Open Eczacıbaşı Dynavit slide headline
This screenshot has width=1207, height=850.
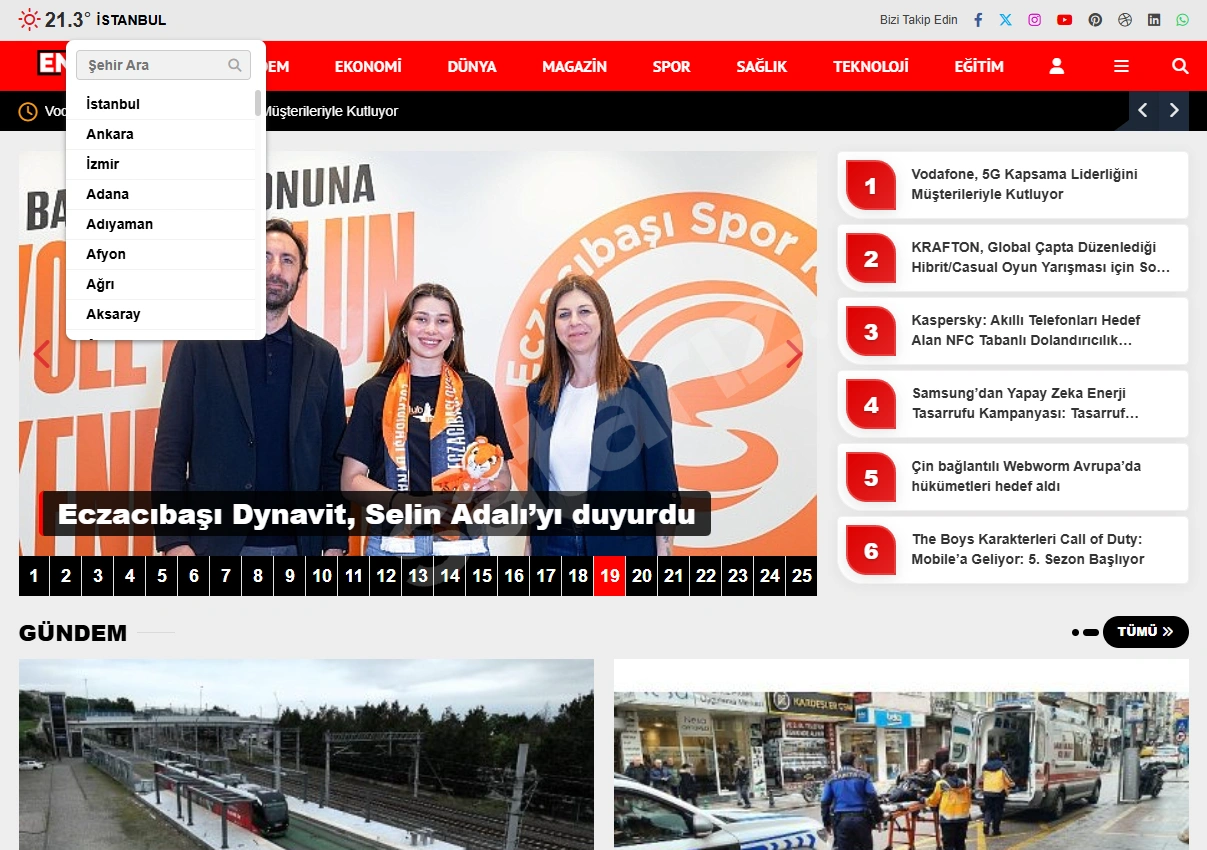pos(376,514)
